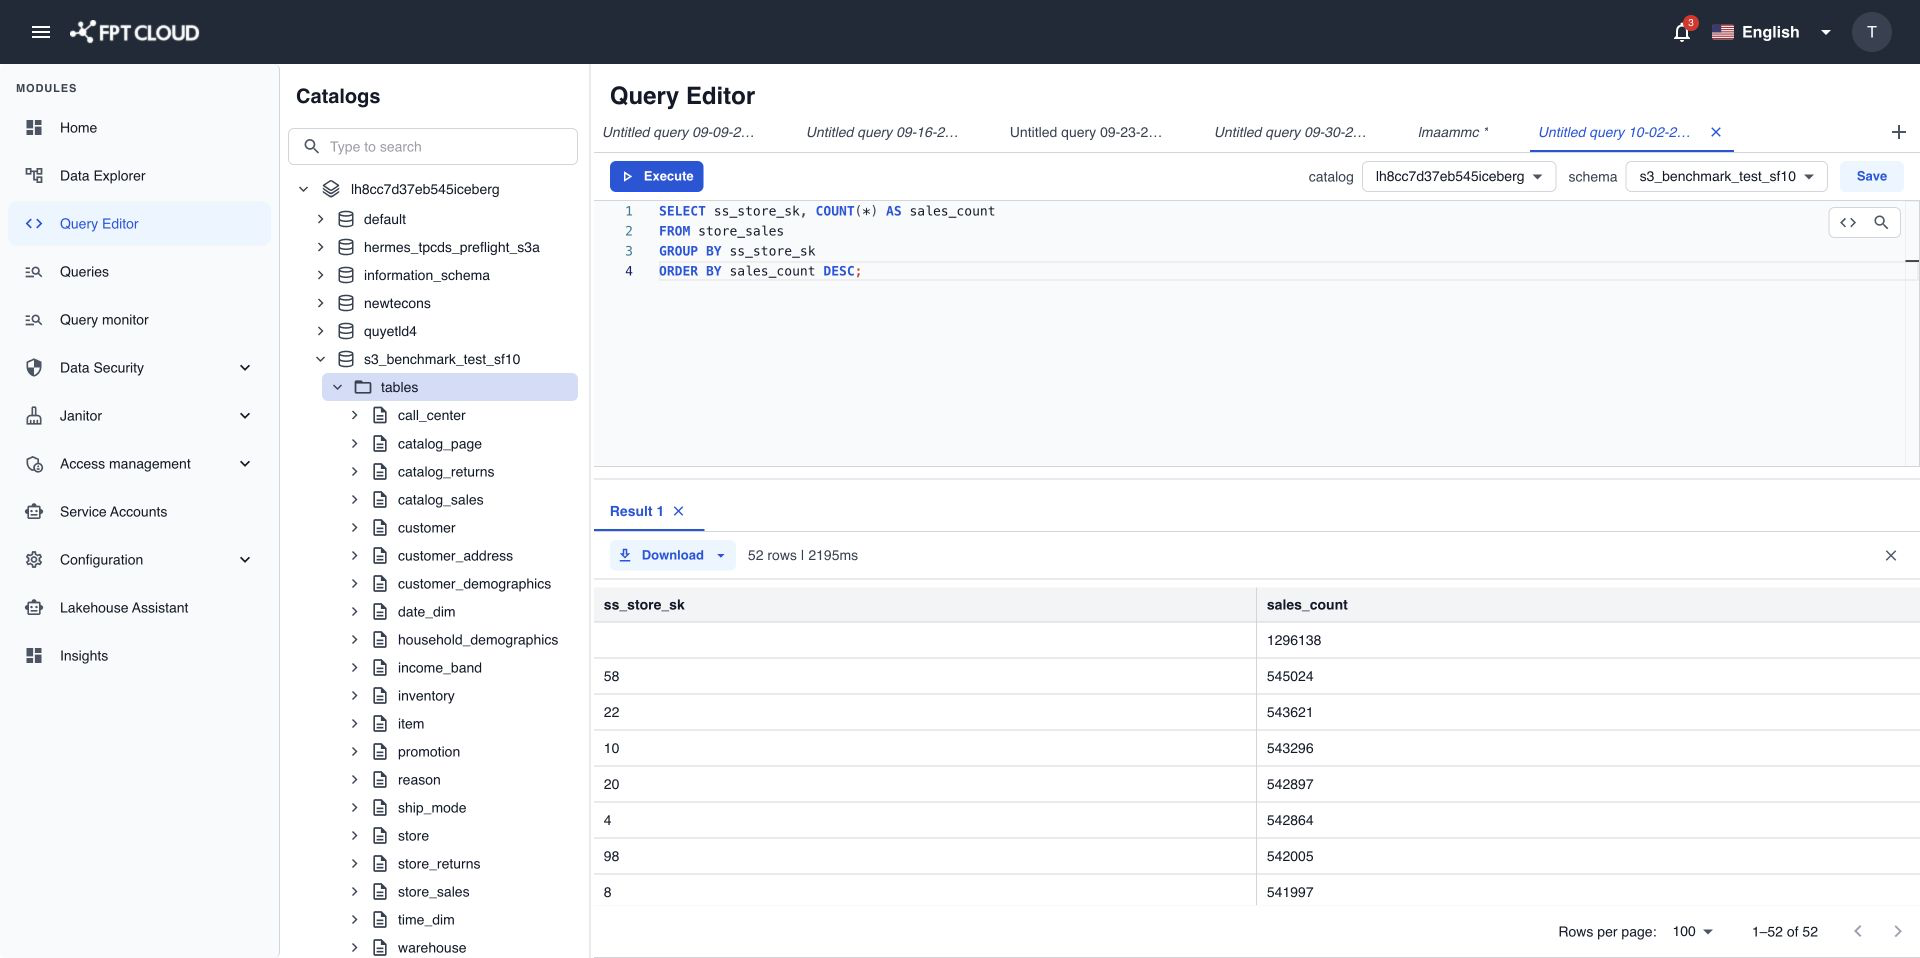Click the Configuration gear icon
This screenshot has height=958, width=1920.
click(x=34, y=560)
